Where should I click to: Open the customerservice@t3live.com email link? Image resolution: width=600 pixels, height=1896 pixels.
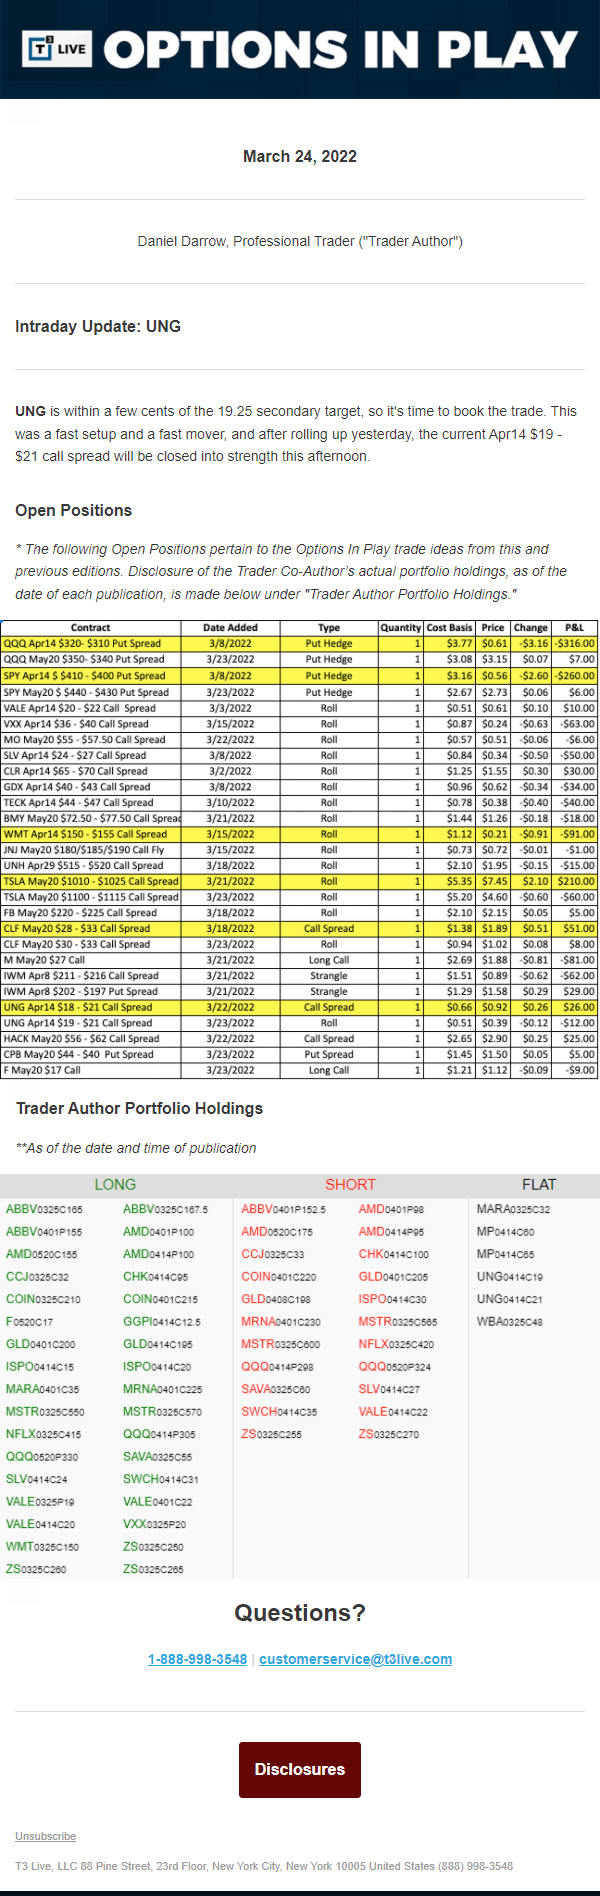(355, 1659)
